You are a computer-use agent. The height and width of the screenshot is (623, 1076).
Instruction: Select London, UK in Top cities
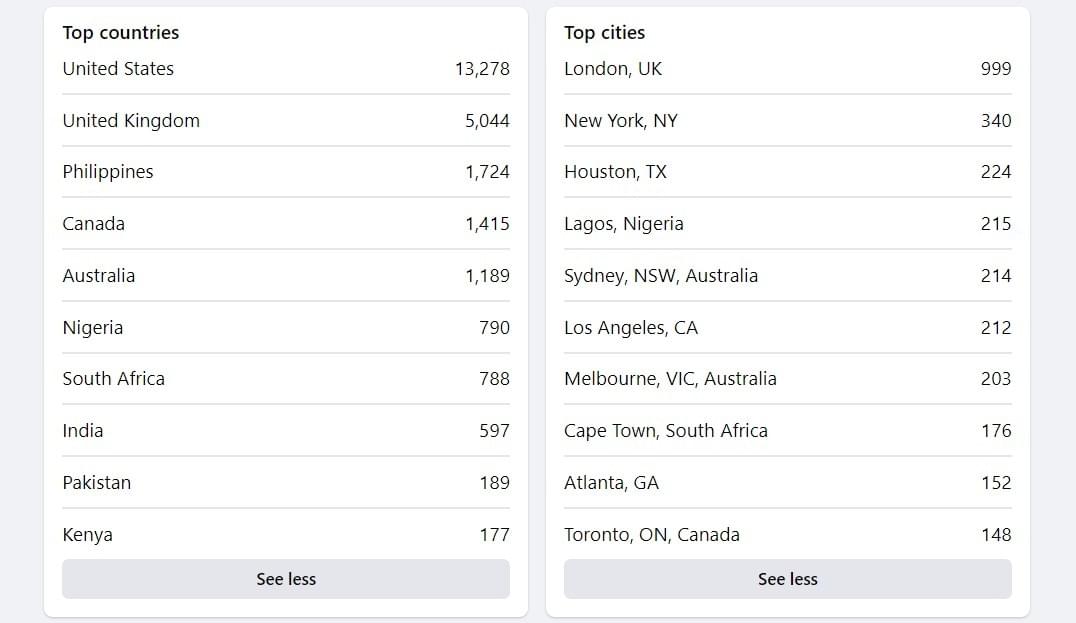point(787,69)
